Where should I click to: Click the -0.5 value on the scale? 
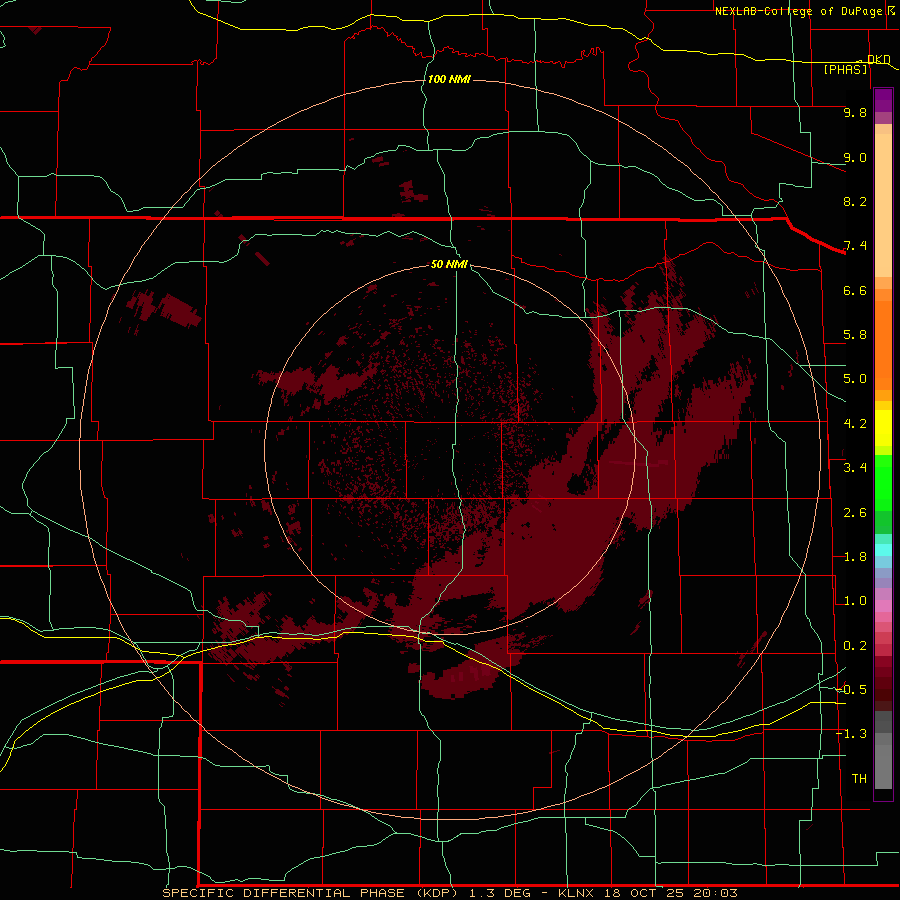tap(852, 690)
